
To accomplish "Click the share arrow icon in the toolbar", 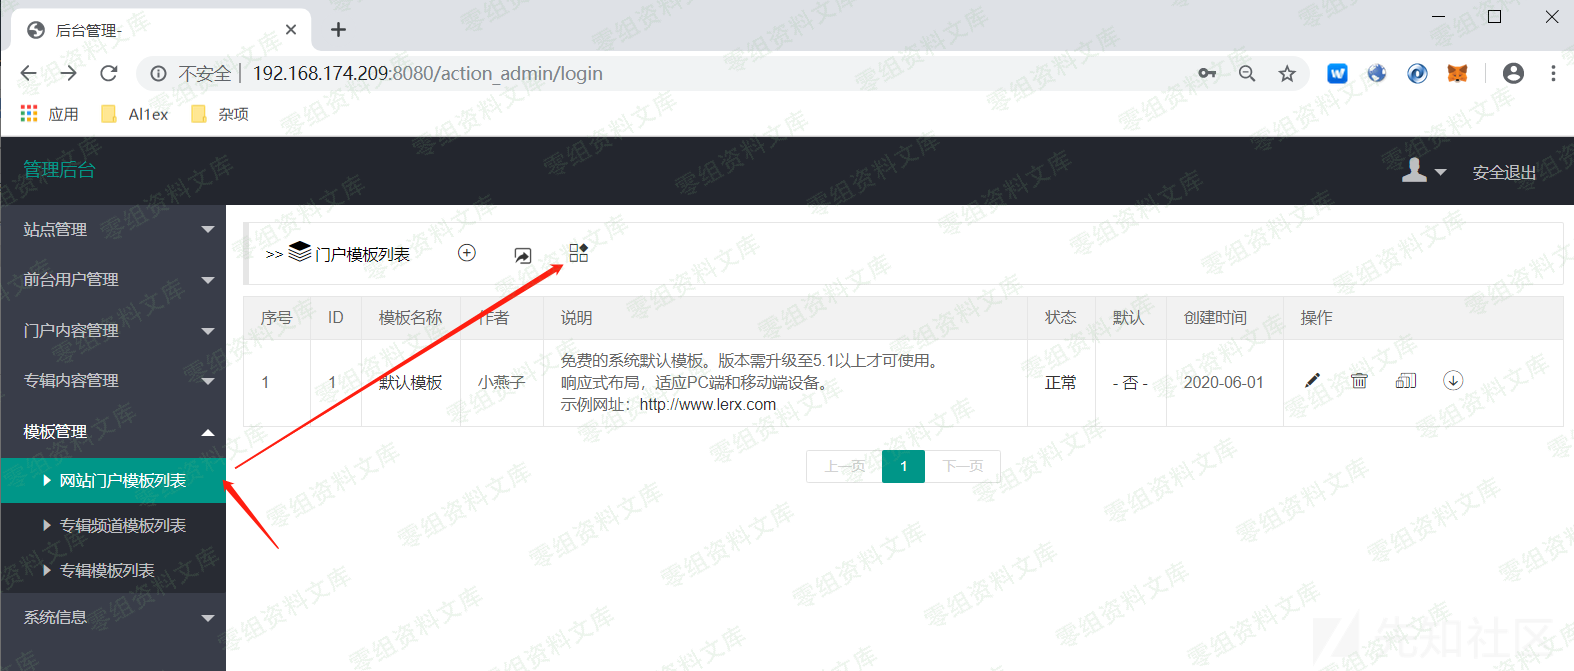I will 523,256.
